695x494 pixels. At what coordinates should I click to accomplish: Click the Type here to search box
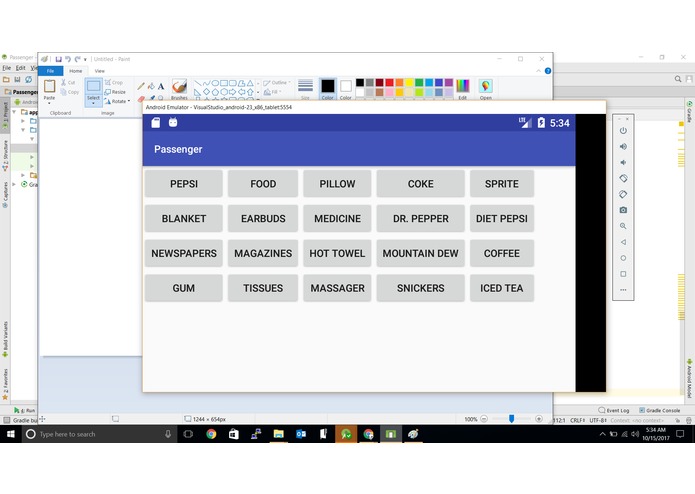point(98,434)
